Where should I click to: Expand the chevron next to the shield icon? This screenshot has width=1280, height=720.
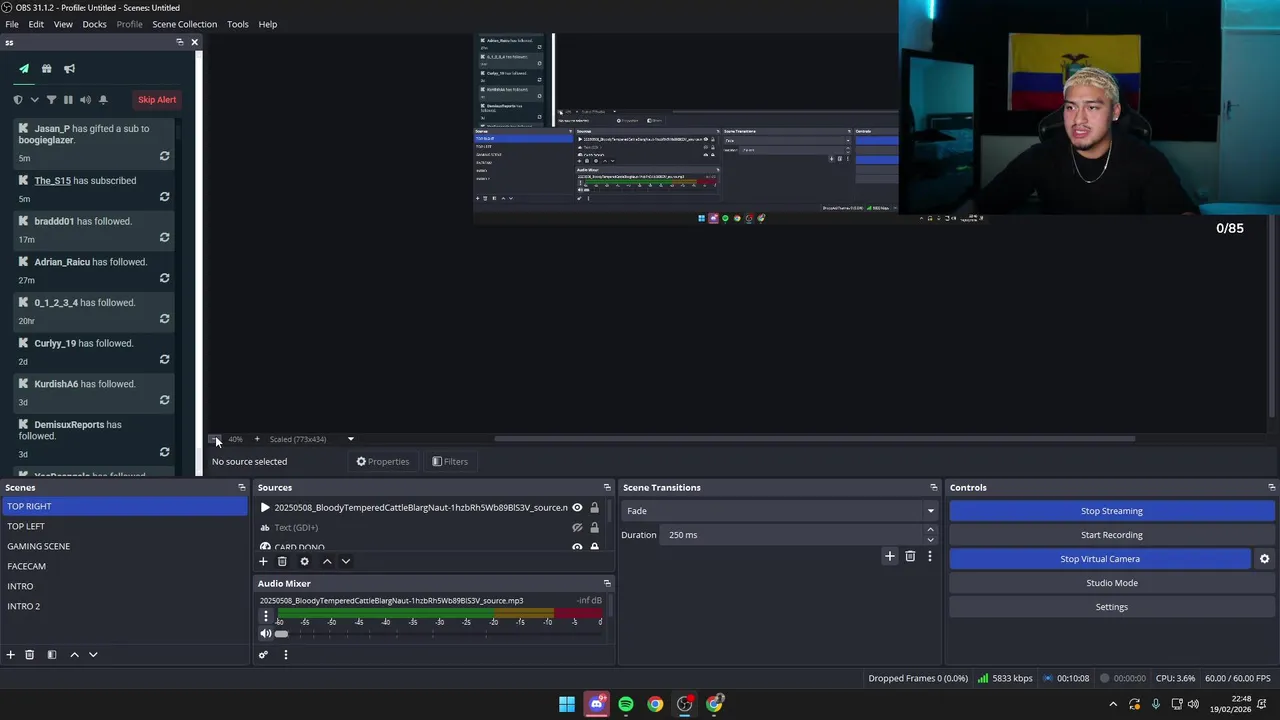pyautogui.click(x=34, y=100)
